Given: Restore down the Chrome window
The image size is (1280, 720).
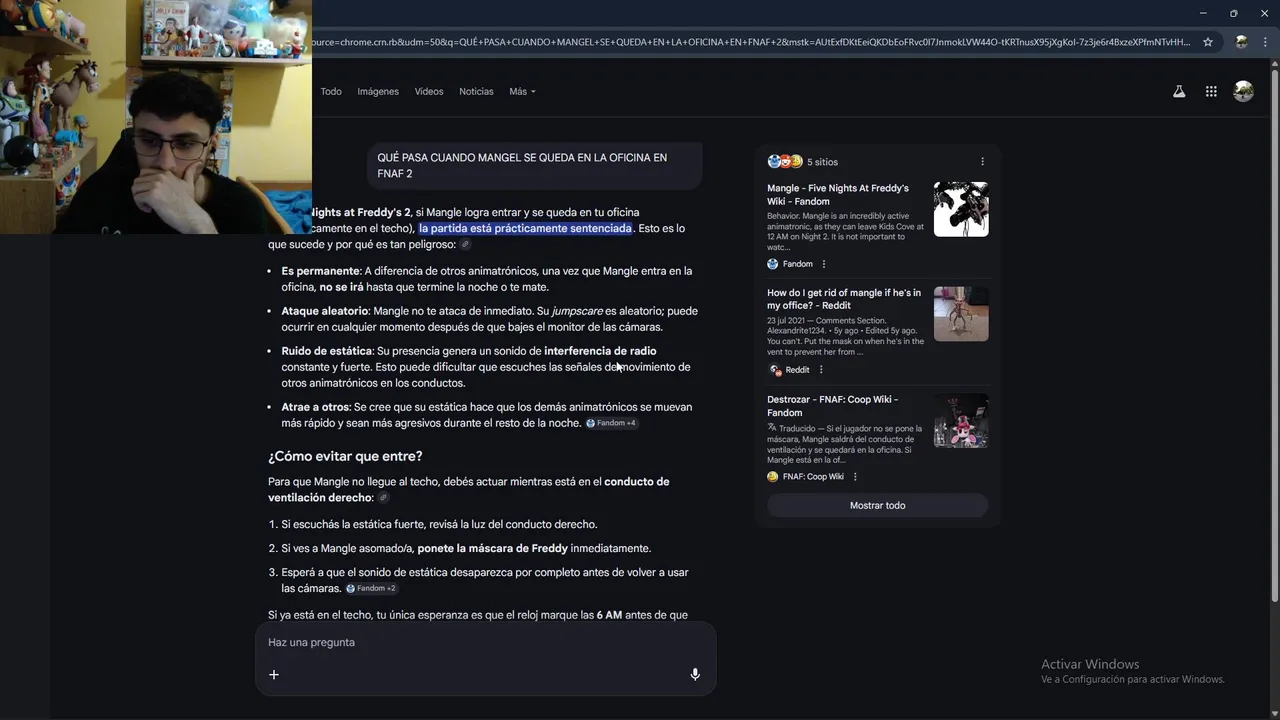Looking at the screenshot, I should (x=1233, y=13).
